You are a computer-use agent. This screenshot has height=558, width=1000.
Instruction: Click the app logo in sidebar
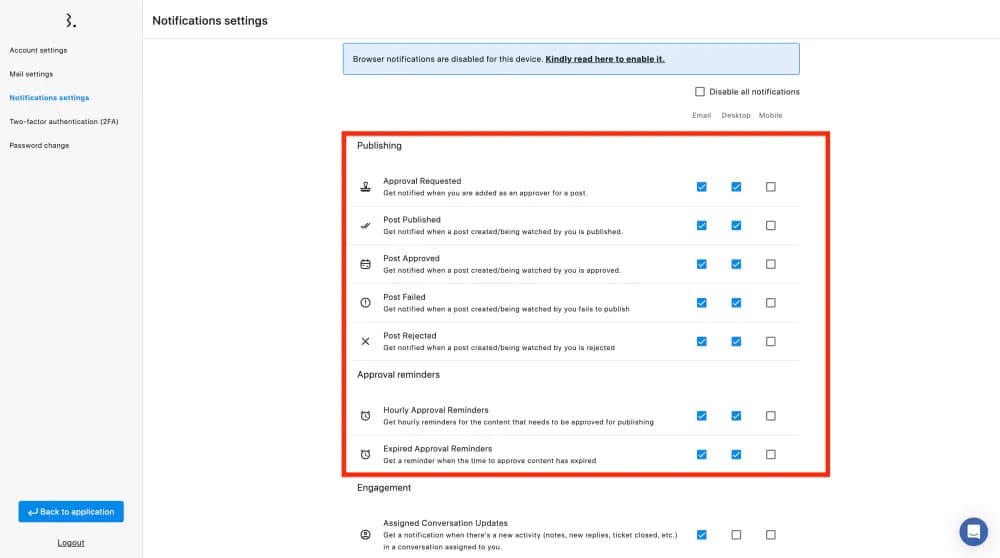pyautogui.click(x=70, y=20)
